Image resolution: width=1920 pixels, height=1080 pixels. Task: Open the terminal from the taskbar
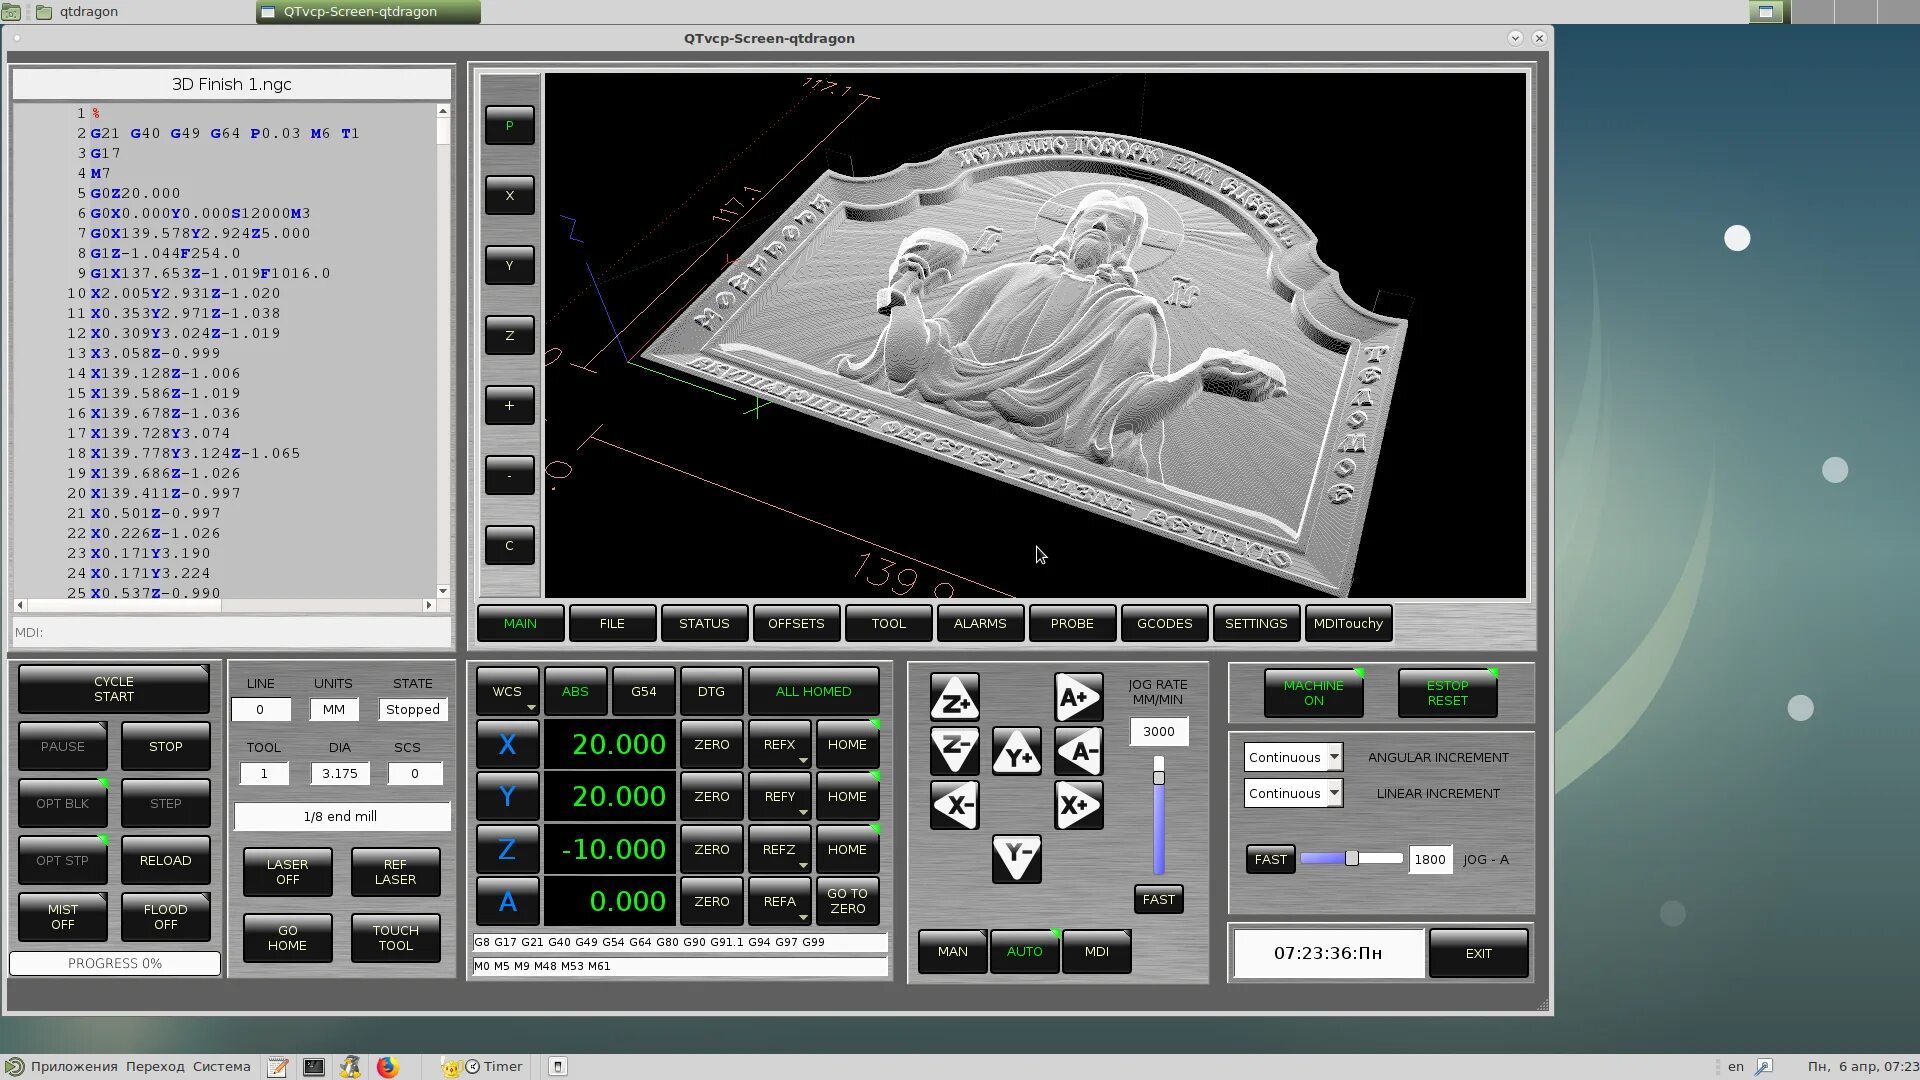(314, 1067)
